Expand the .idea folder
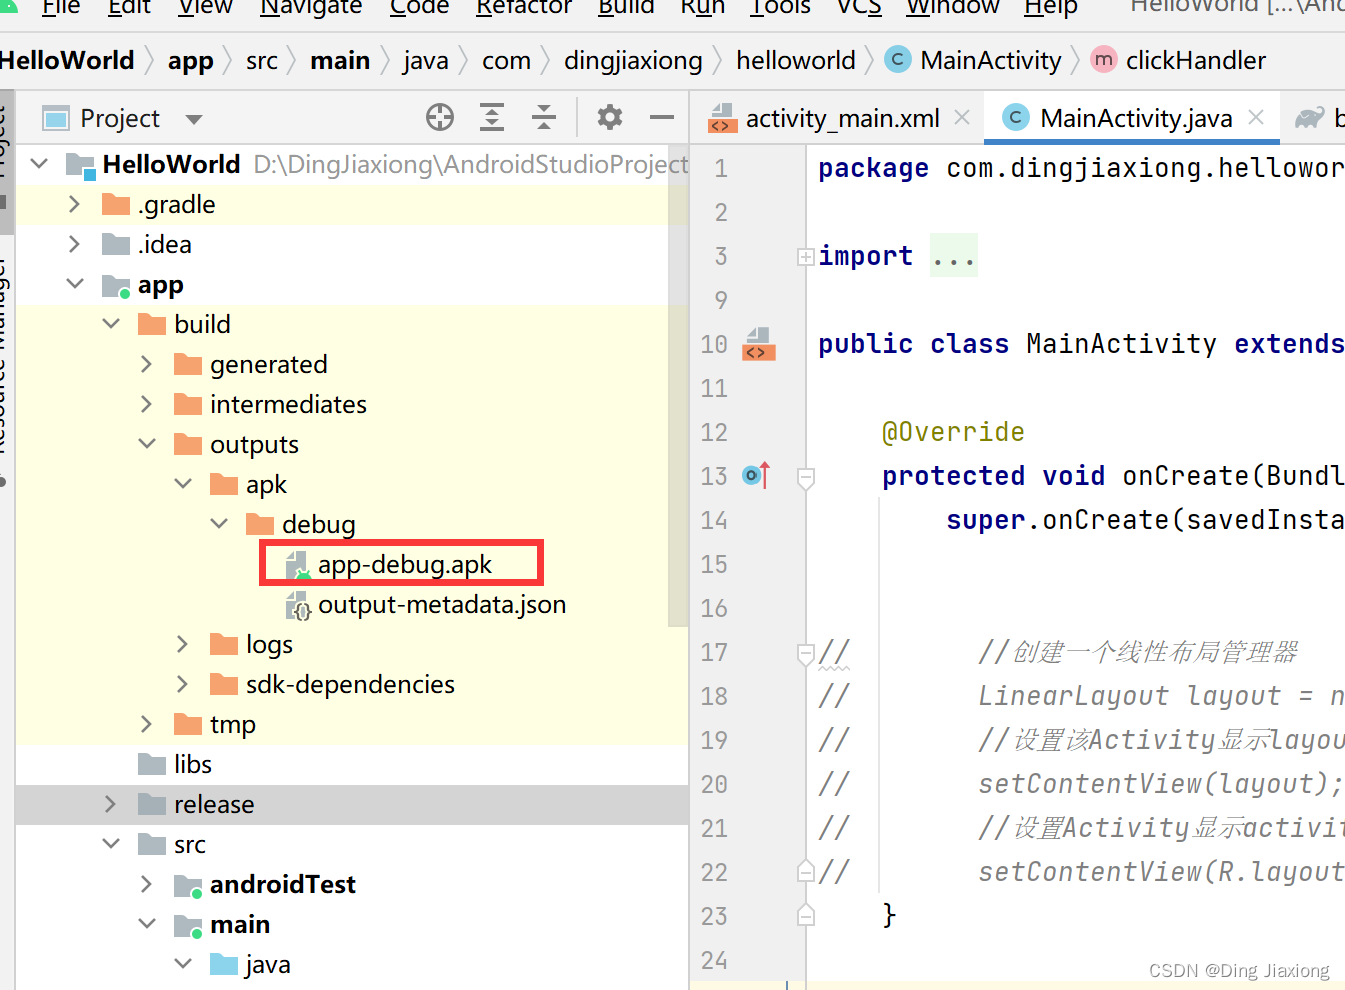The image size is (1345, 990). (x=75, y=244)
